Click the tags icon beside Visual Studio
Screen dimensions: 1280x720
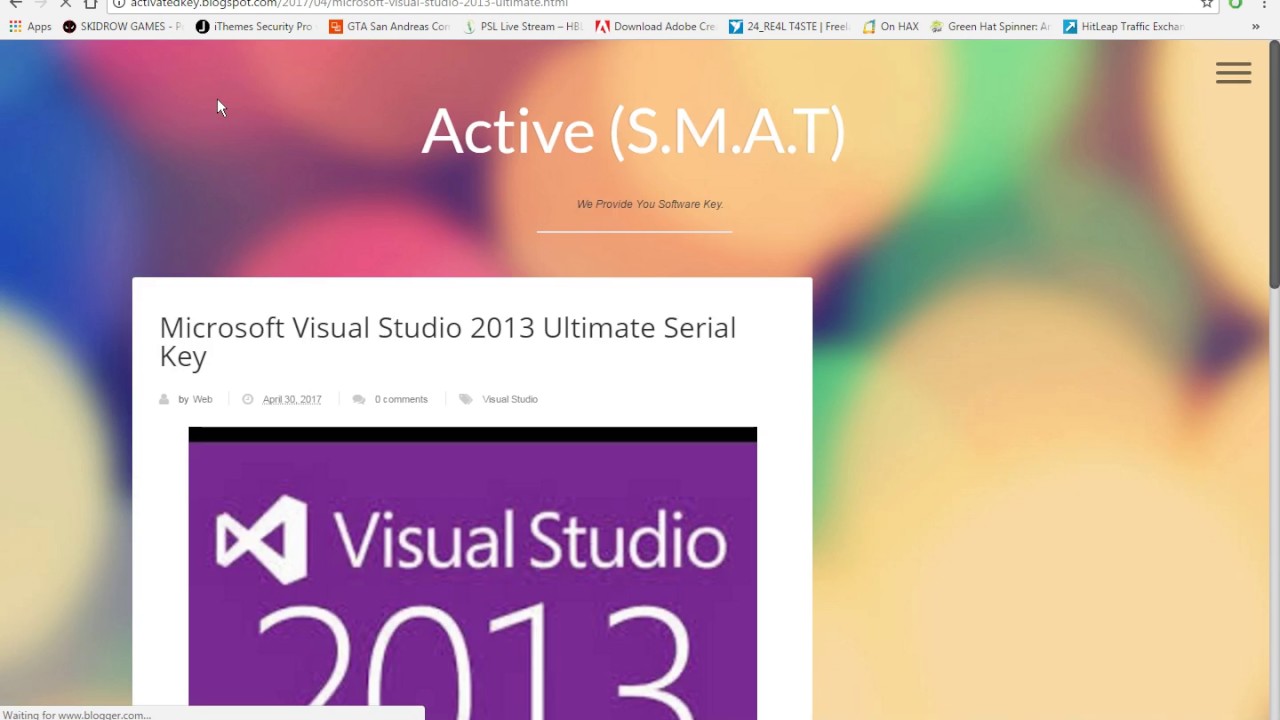466,399
